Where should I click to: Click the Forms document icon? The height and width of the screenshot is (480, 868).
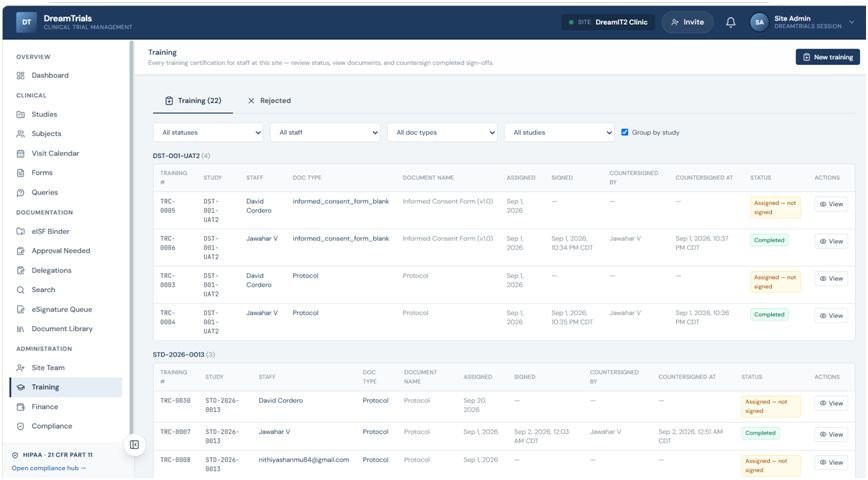20,173
